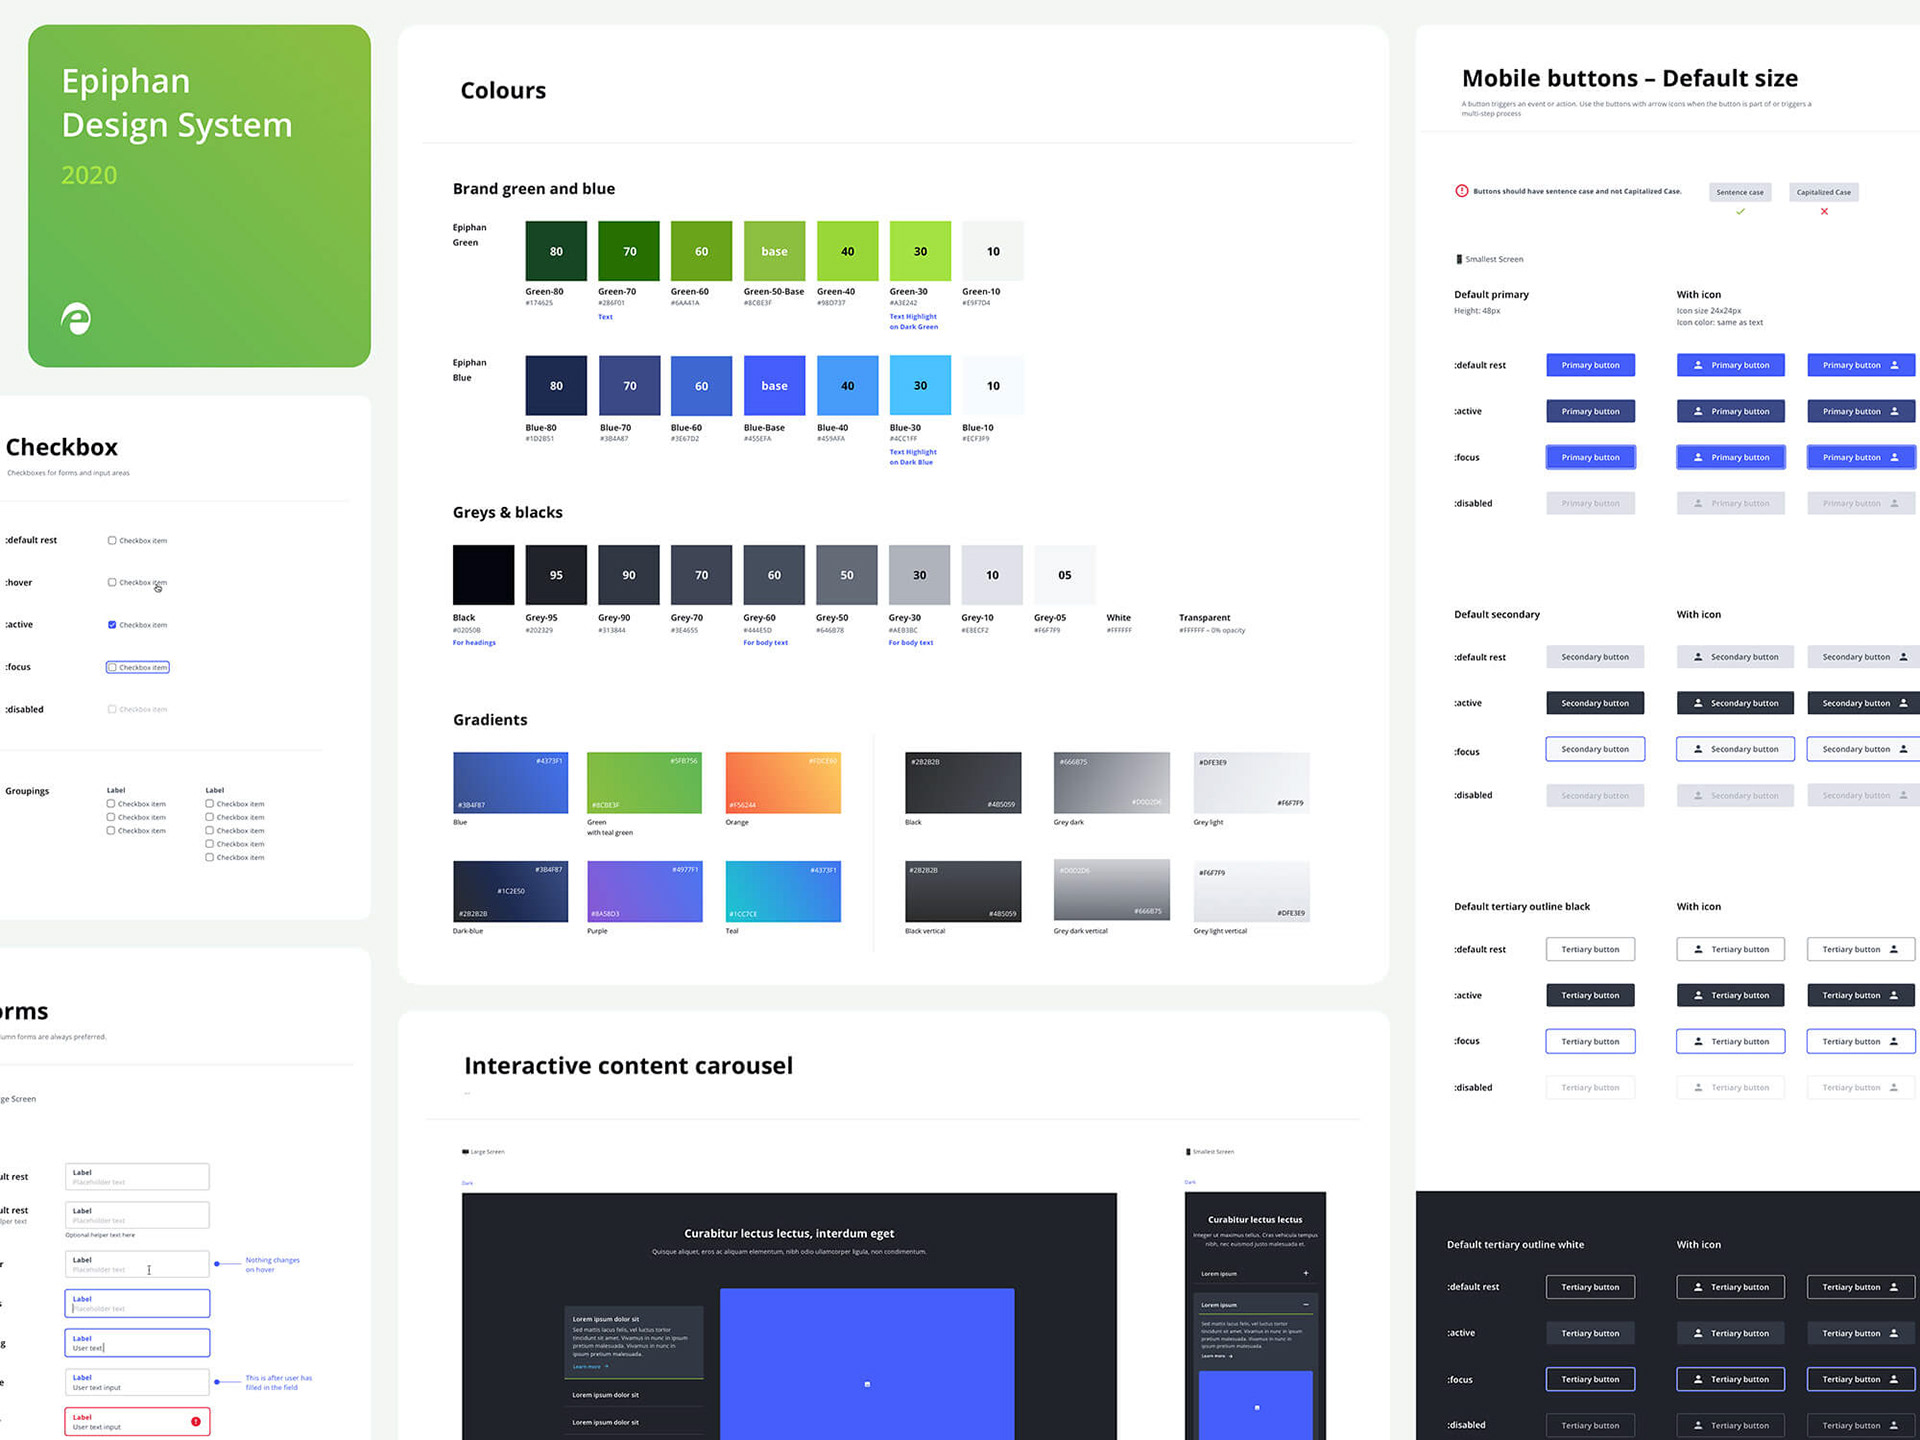Click the green checkmark under Sentence case
Viewport: 1920px width, 1440px height.
click(x=1740, y=212)
